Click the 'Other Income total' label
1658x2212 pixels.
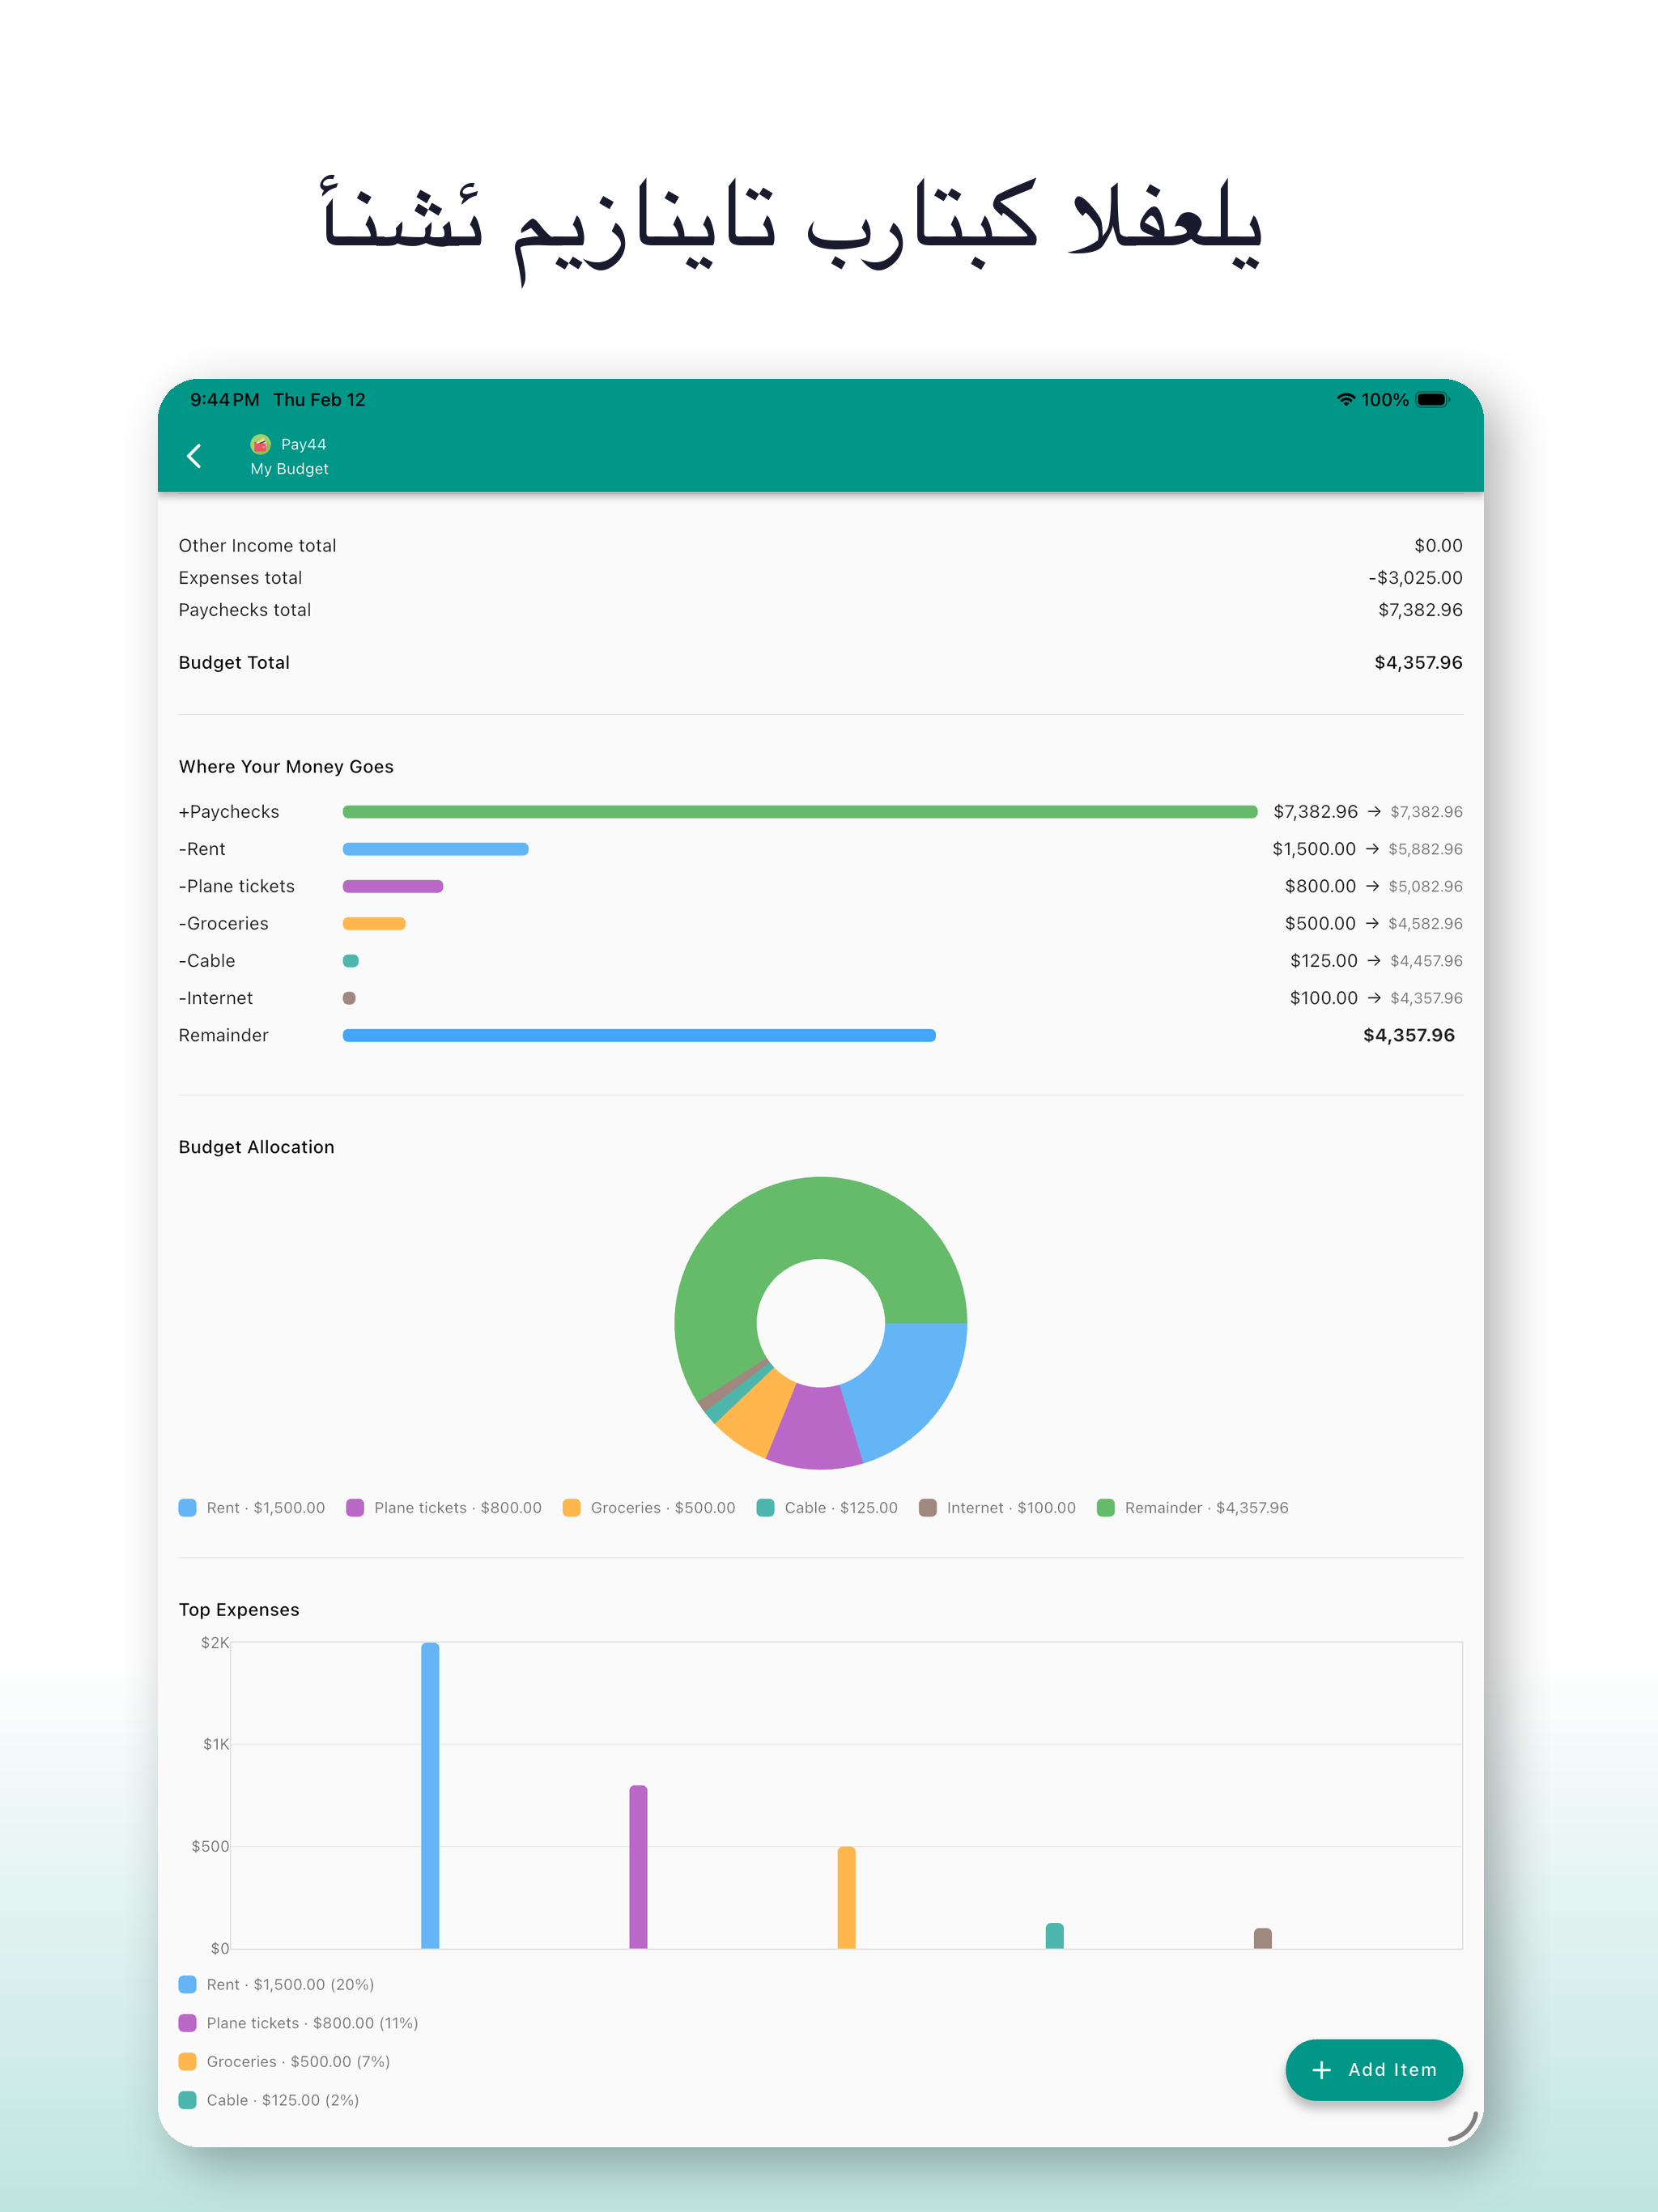point(257,546)
